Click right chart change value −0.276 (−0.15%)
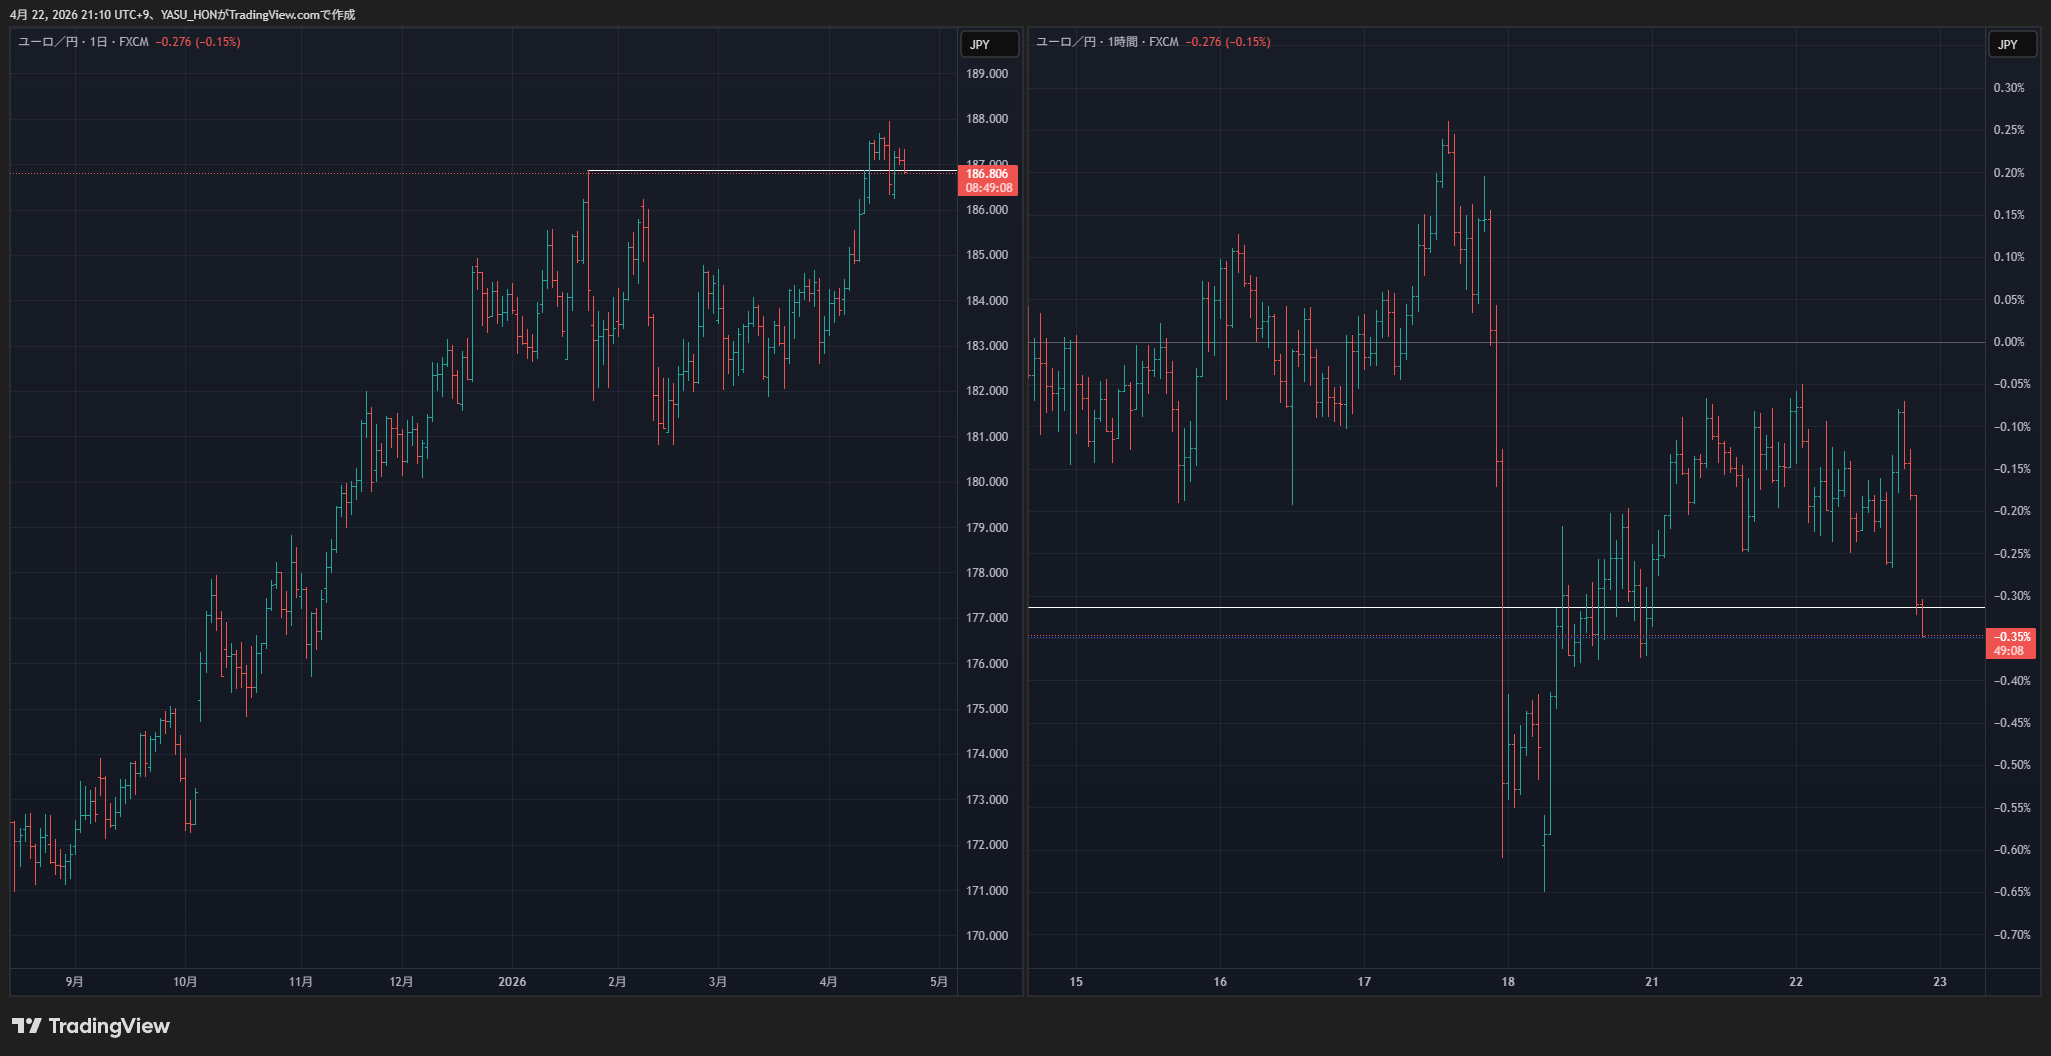2051x1056 pixels. [x=1228, y=42]
